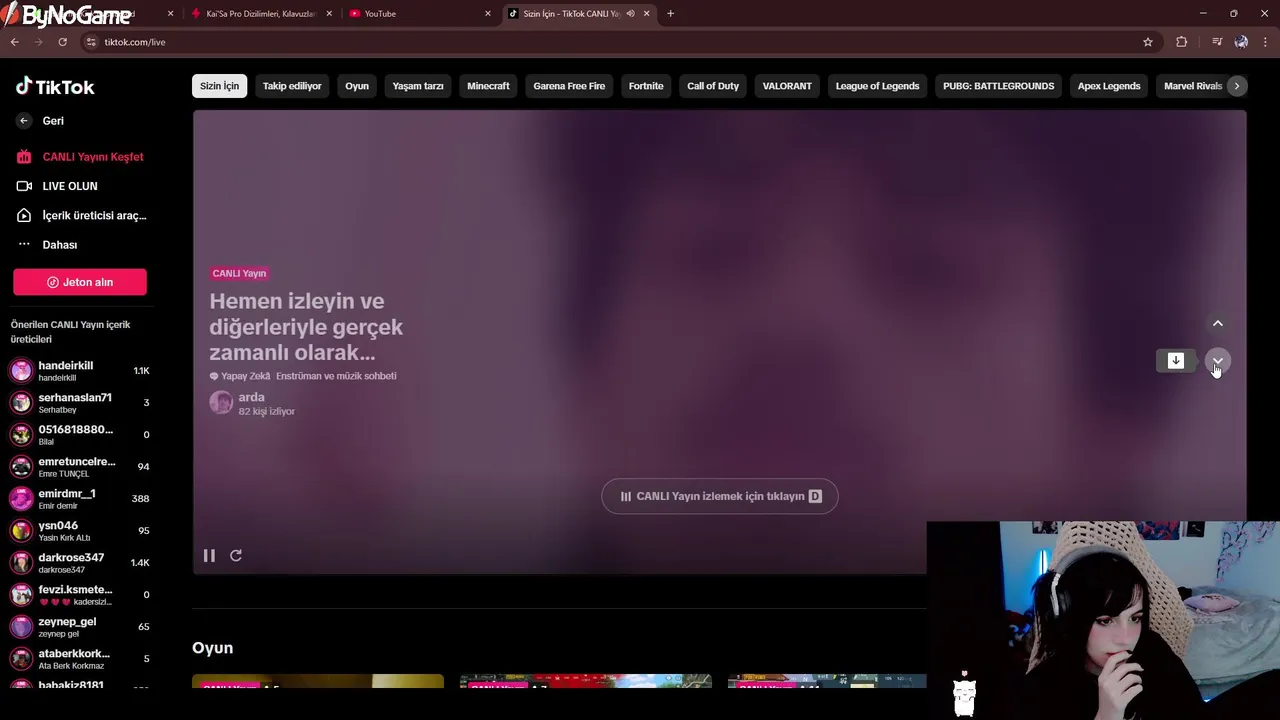Open fevzi.ksmete live channel

(x=80, y=595)
